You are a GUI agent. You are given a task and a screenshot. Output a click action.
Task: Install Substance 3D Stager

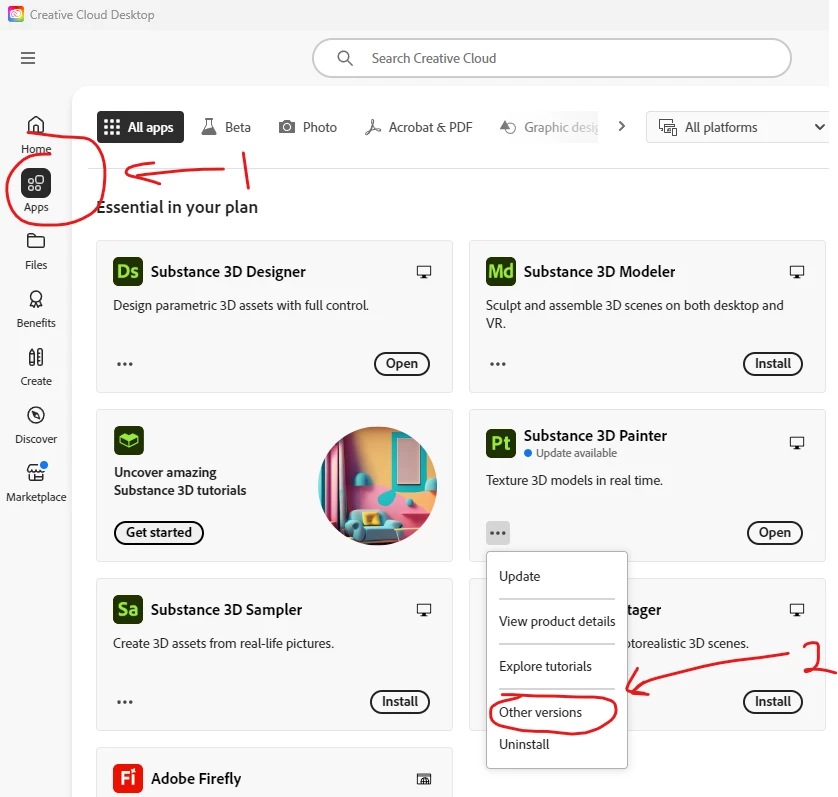[772, 701]
